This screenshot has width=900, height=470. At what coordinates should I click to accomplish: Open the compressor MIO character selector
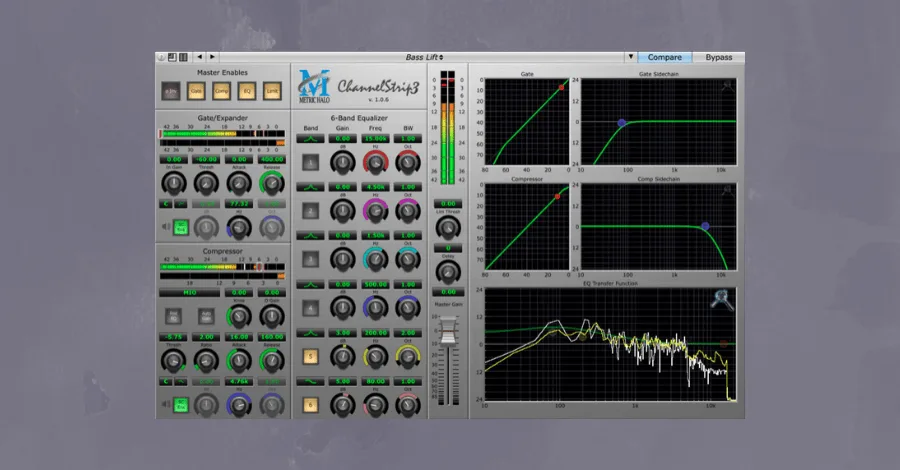click(x=189, y=293)
